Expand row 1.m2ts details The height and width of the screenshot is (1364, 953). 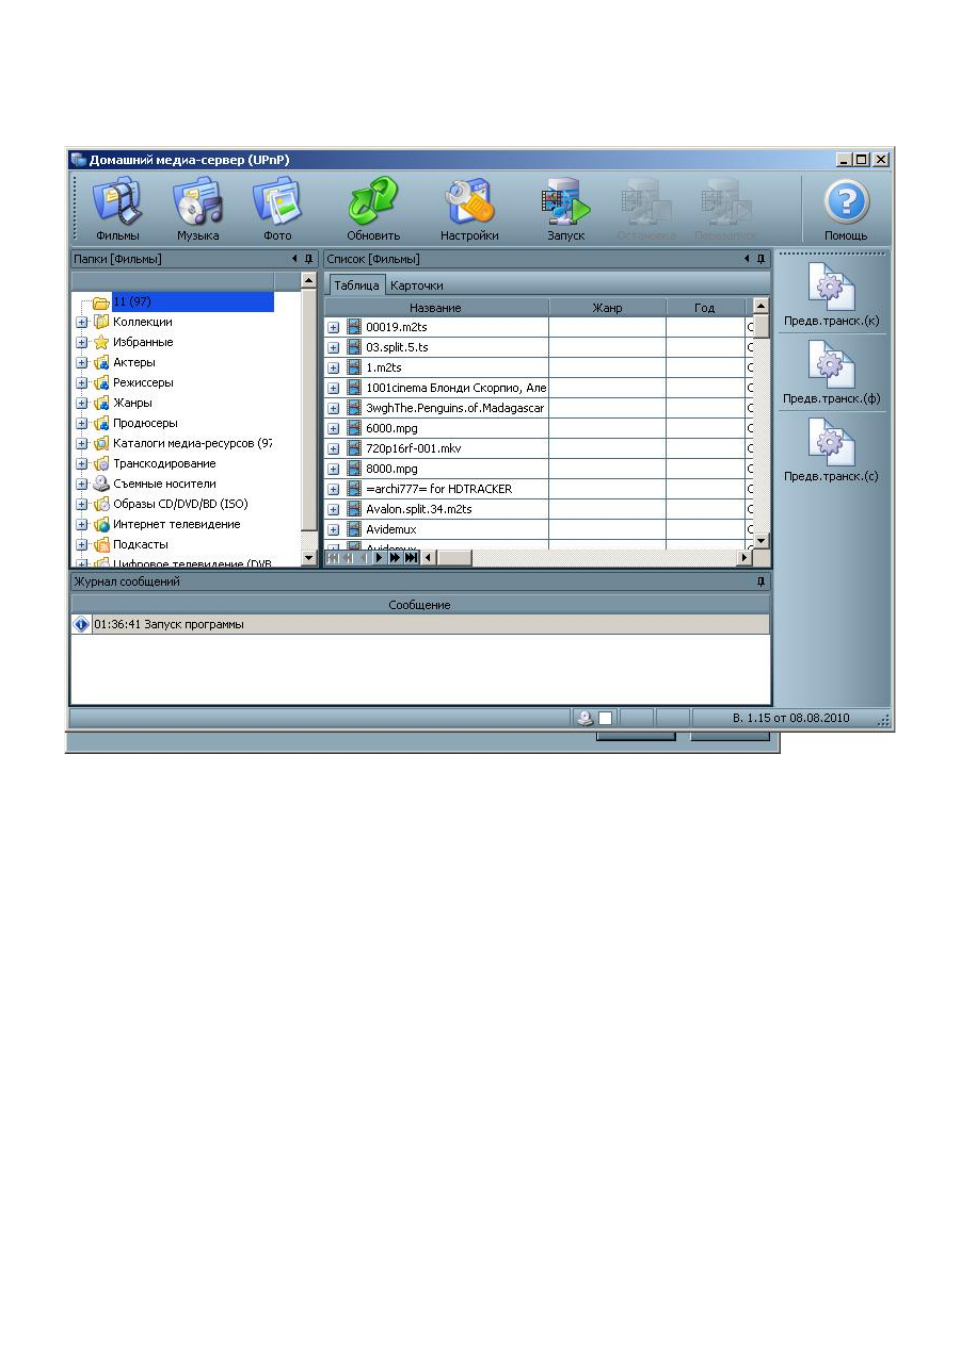point(333,368)
